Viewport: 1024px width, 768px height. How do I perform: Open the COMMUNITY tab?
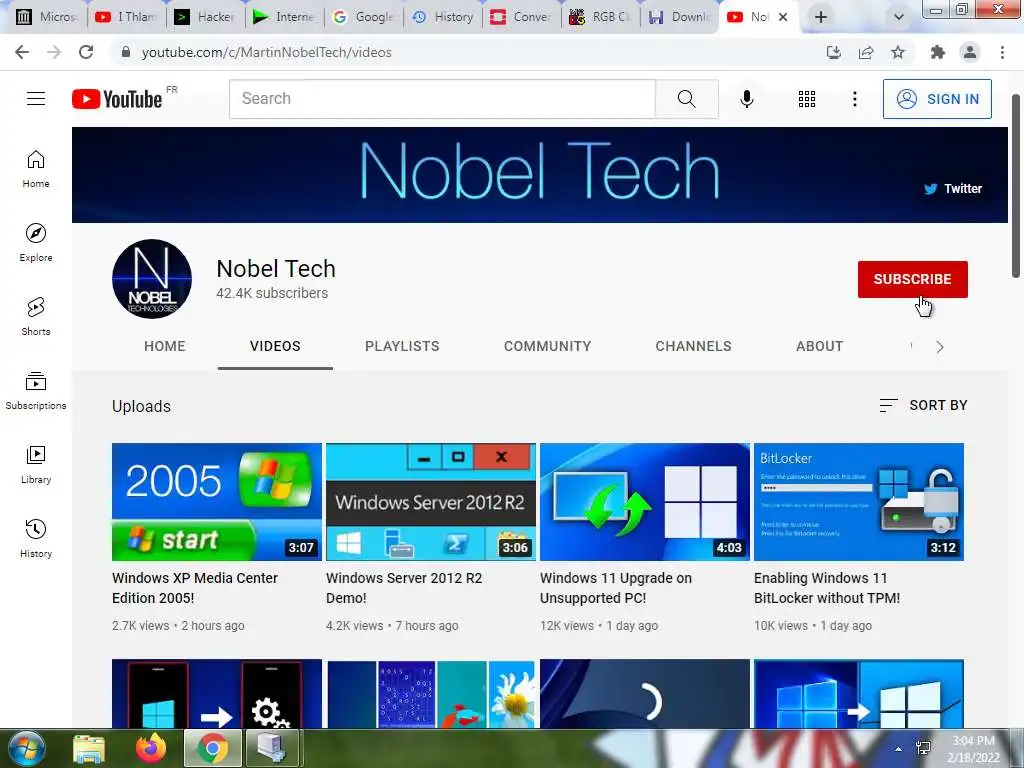[x=547, y=346]
